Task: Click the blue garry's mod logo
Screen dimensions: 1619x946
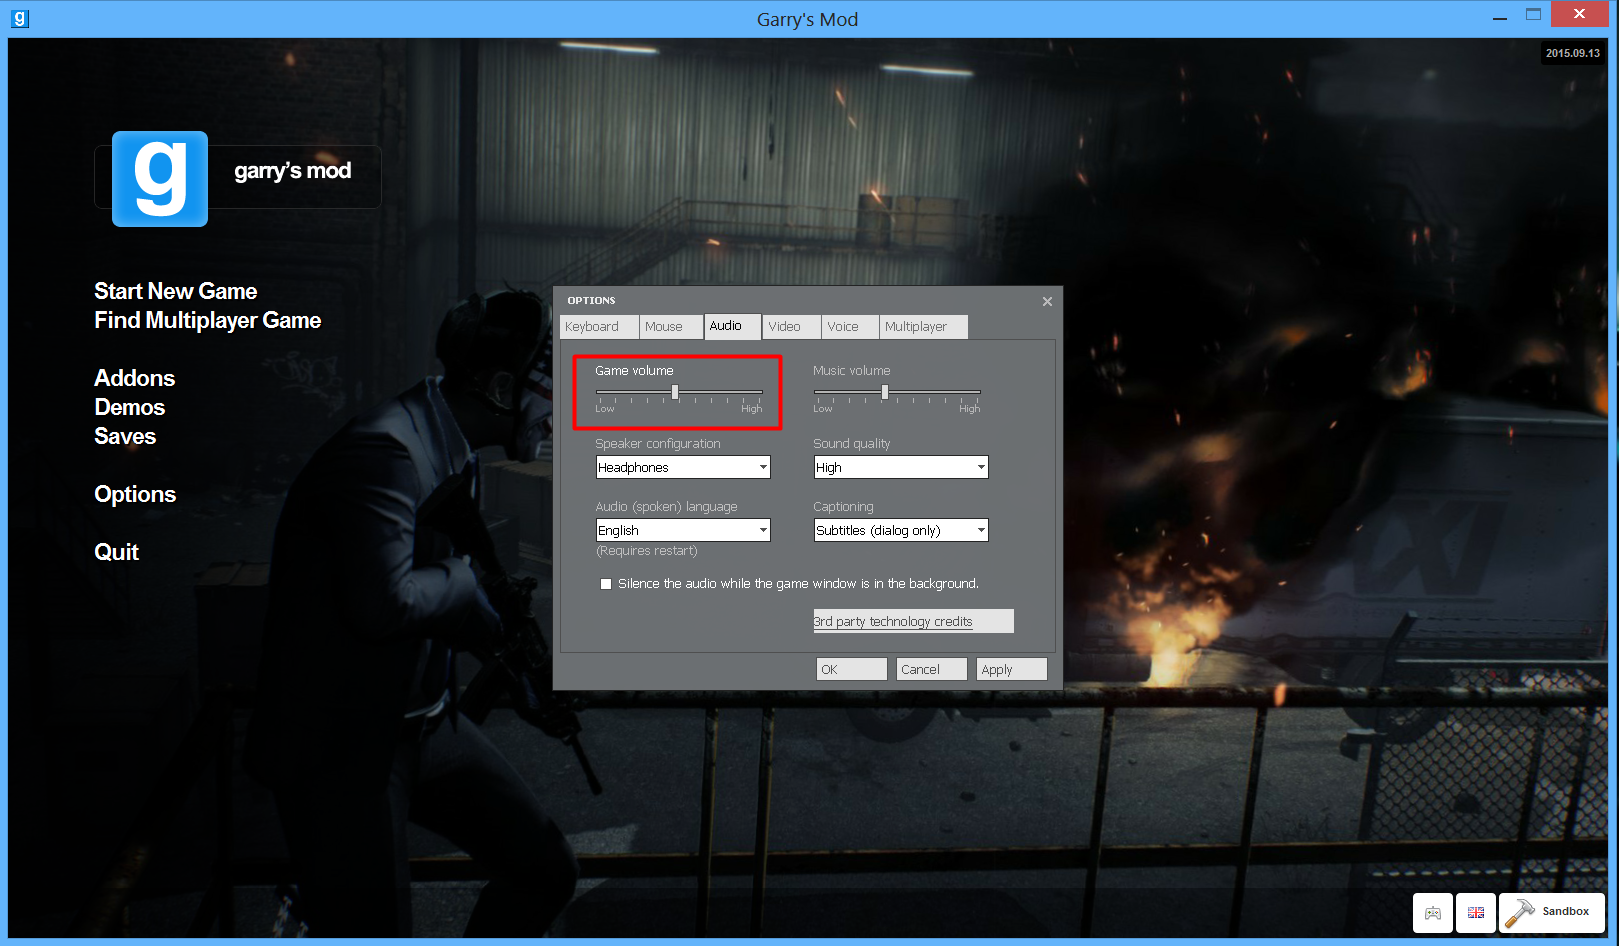Action: click(x=160, y=179)
